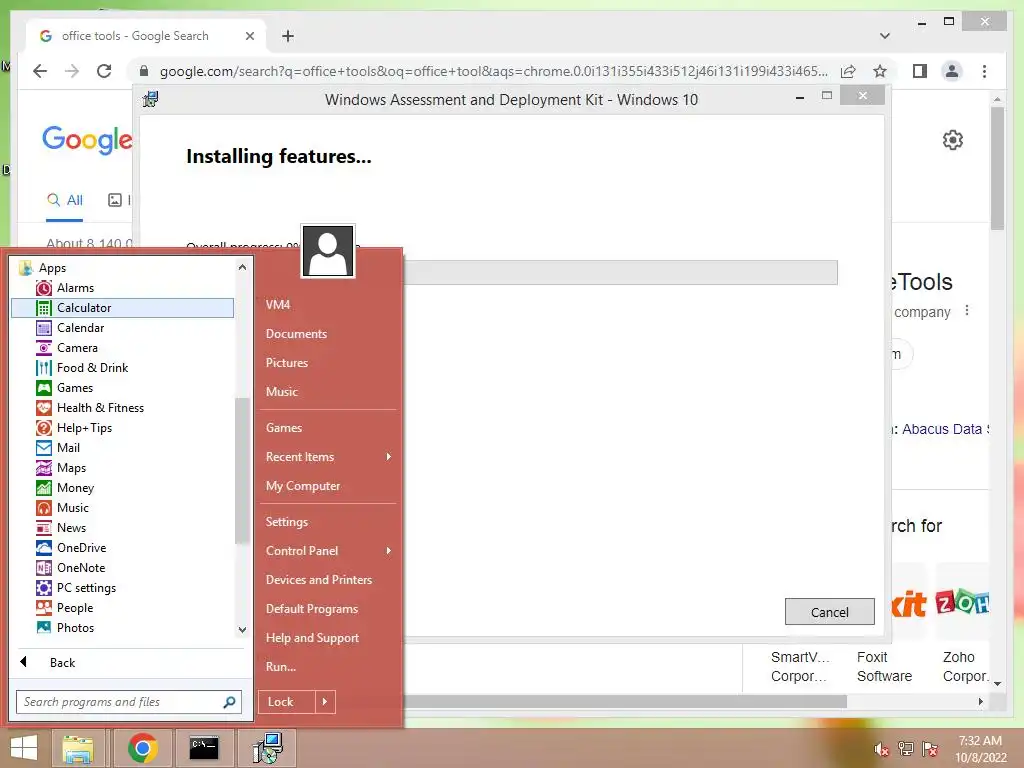Open Help+Tips app icon
This screenshot has height=768, width=1024.
(x=44, y=428)
